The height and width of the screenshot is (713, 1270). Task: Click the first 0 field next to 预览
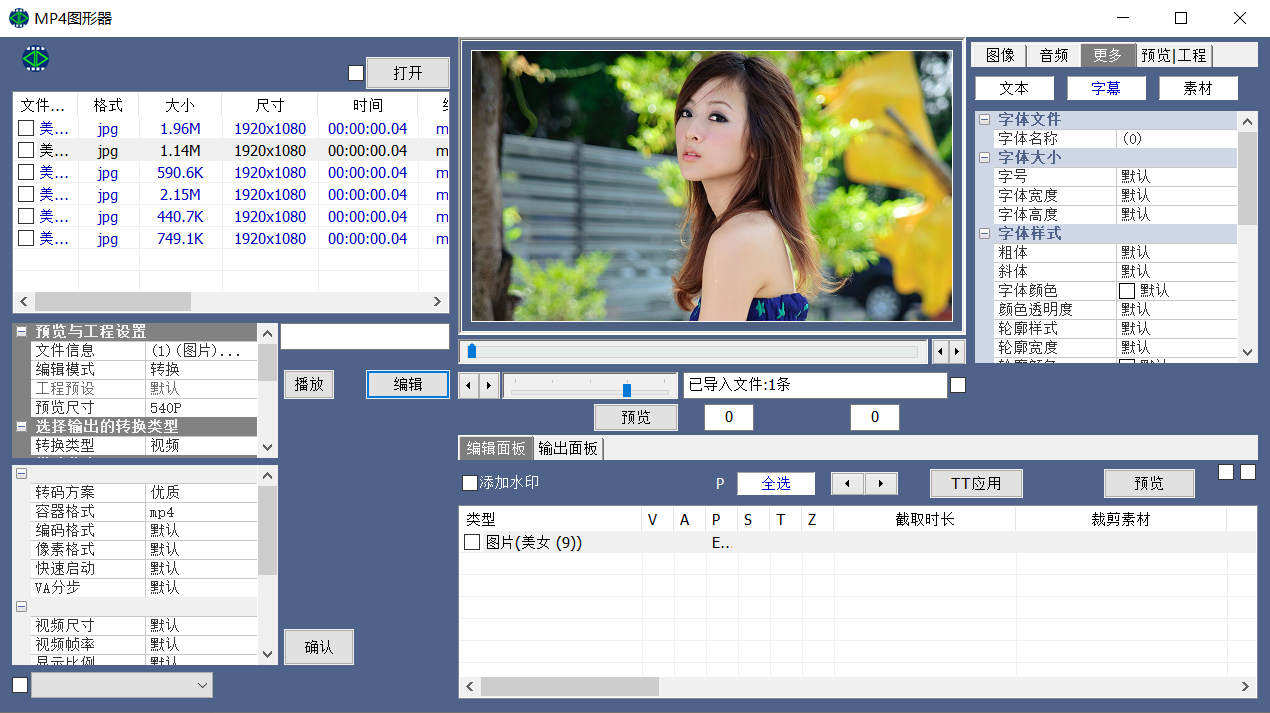coord(729,417)
